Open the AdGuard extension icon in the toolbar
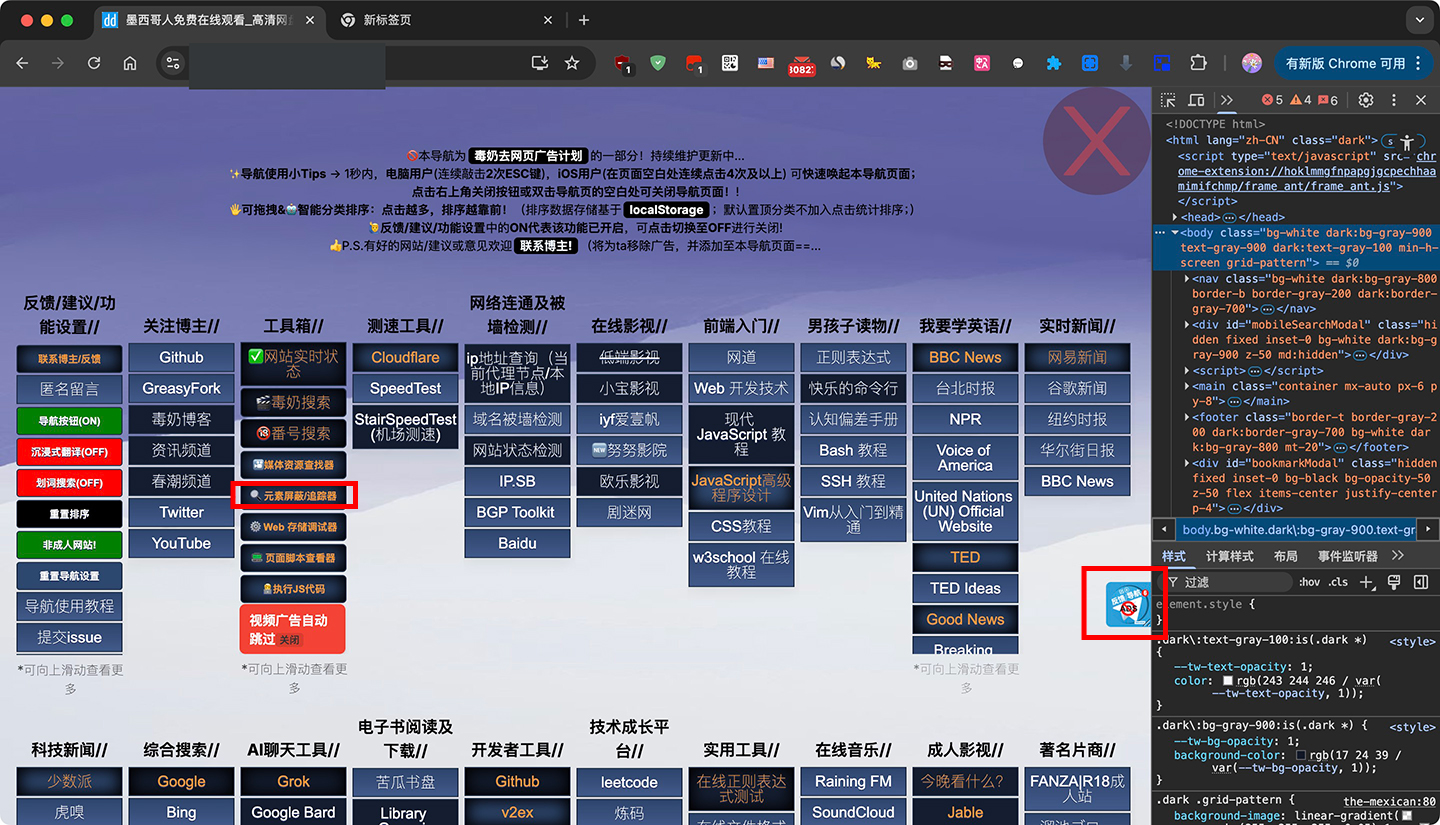The width and height of the screenshot is (1440, 825). [x=658, y=63]
